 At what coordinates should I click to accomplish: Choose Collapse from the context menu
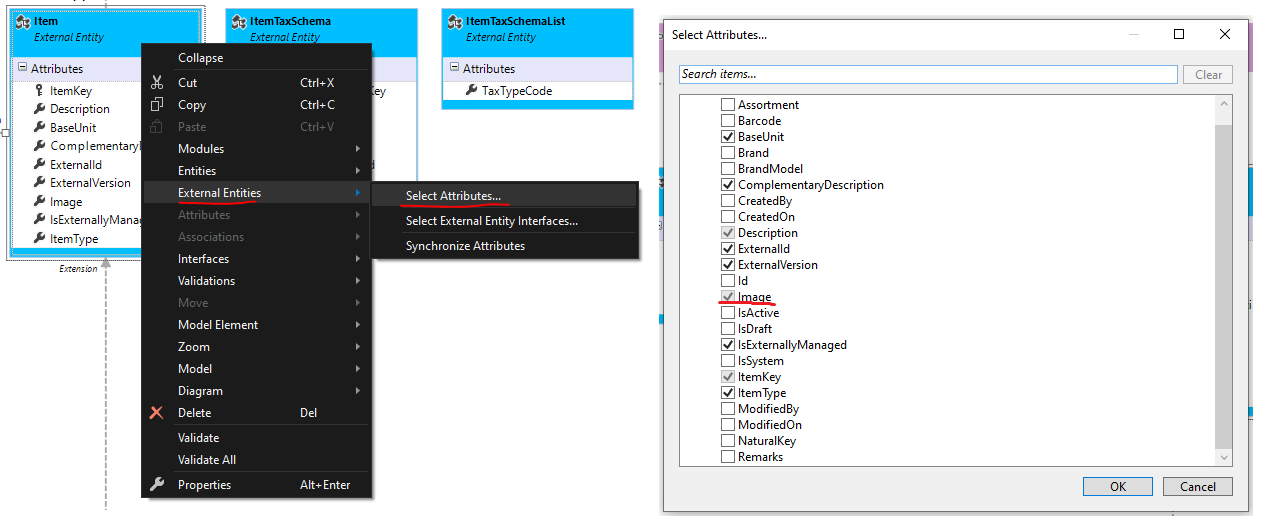click(257, 58)
